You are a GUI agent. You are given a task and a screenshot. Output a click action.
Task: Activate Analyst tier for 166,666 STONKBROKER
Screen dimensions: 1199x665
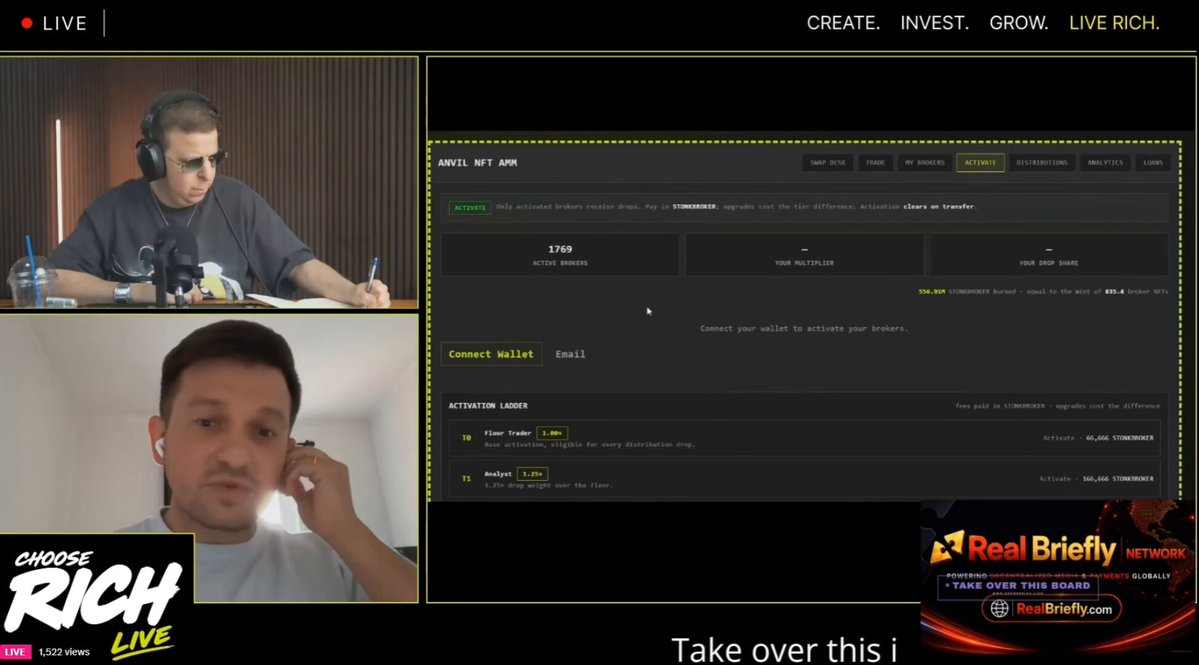coord(1096,478)
